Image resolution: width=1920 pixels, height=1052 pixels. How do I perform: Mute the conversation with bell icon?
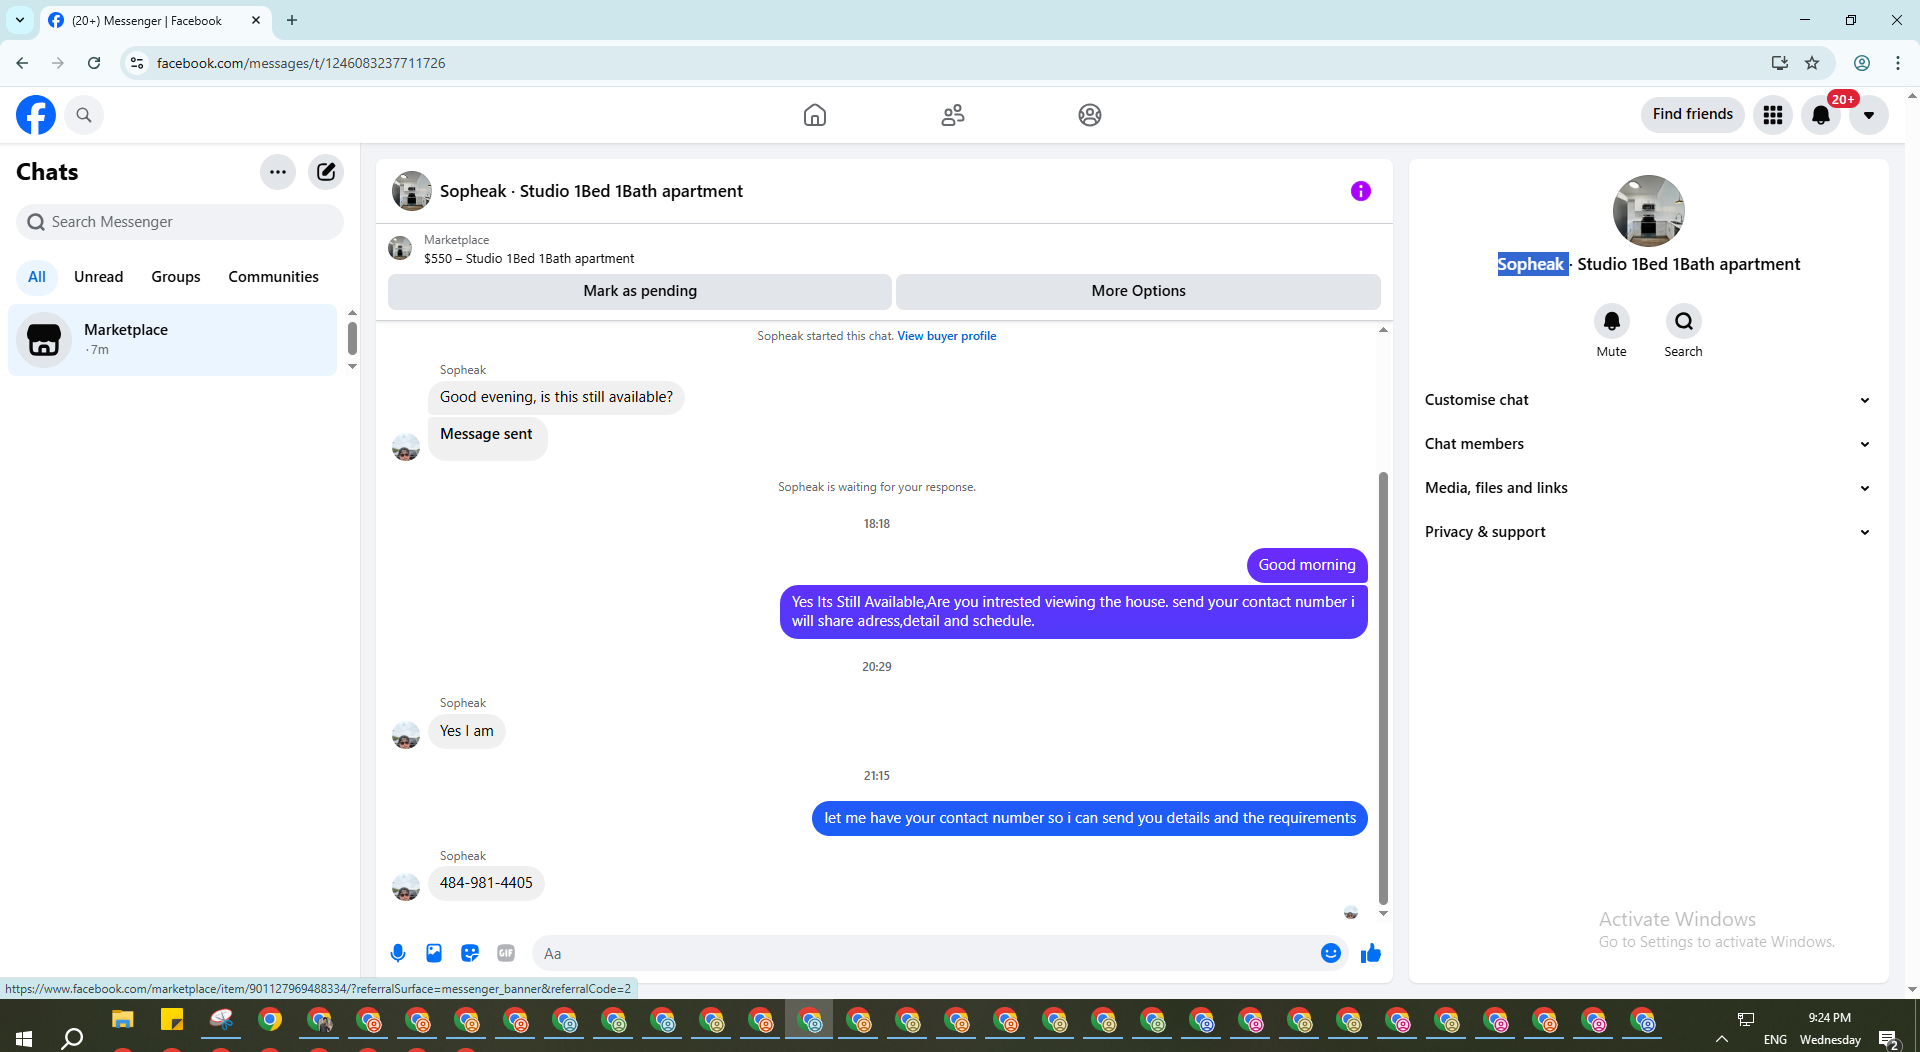click(1612, 321)
